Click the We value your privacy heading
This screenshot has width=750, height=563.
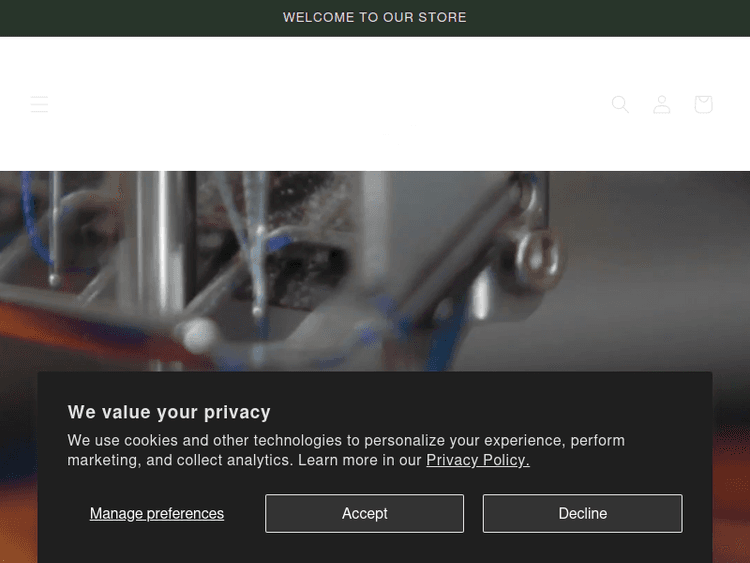click(x=169, y=412)
